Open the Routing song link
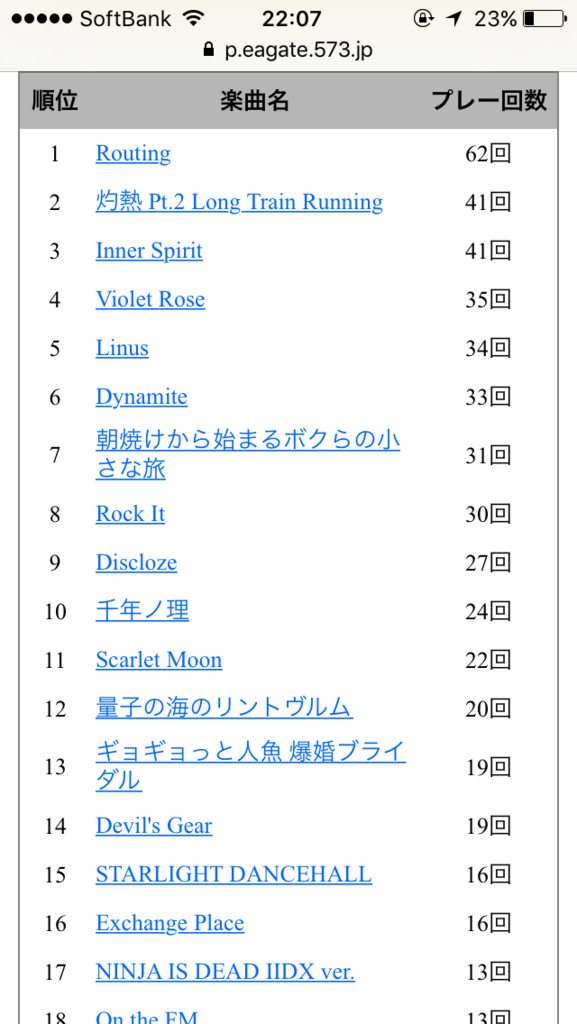Image resolution: width=577 pixels, height=1024 pixels. point(133,153)
